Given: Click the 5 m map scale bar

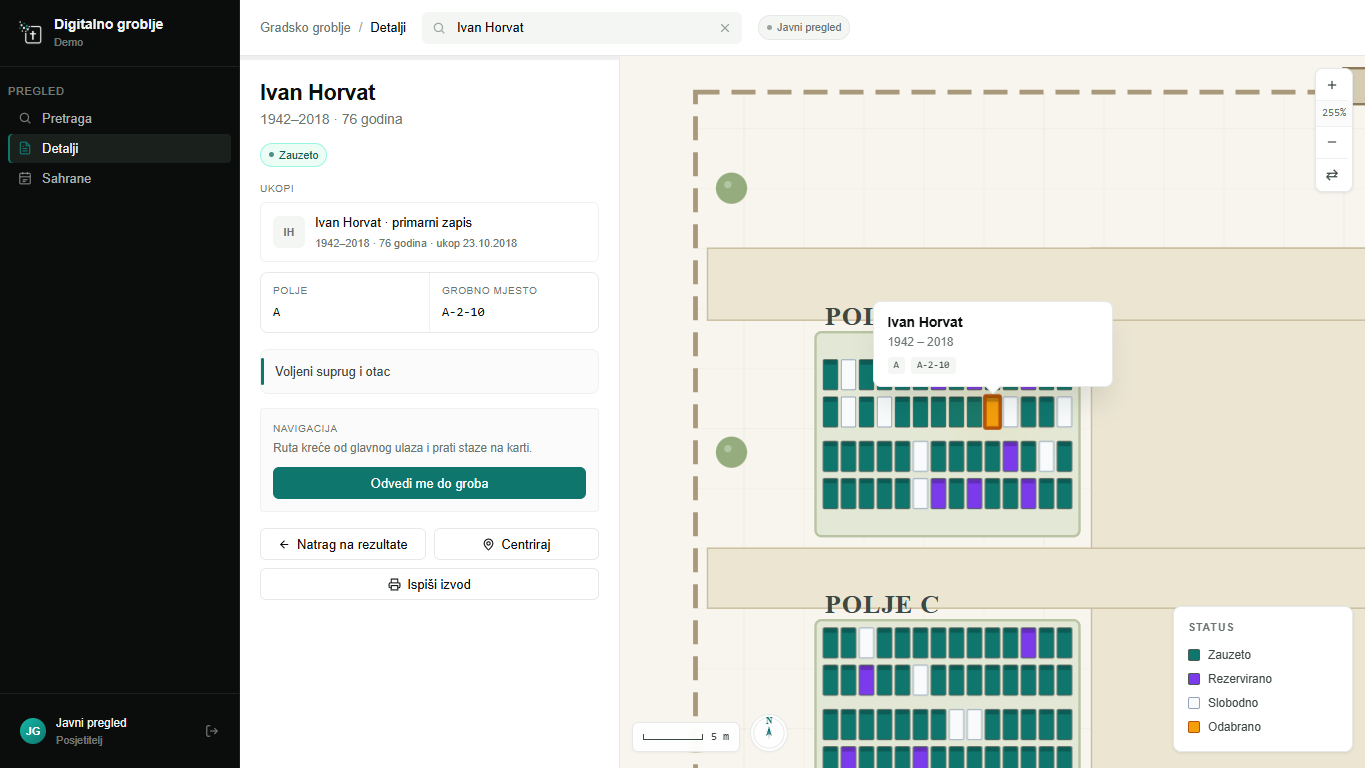Looking at the screenshot, I should (686, 737).
